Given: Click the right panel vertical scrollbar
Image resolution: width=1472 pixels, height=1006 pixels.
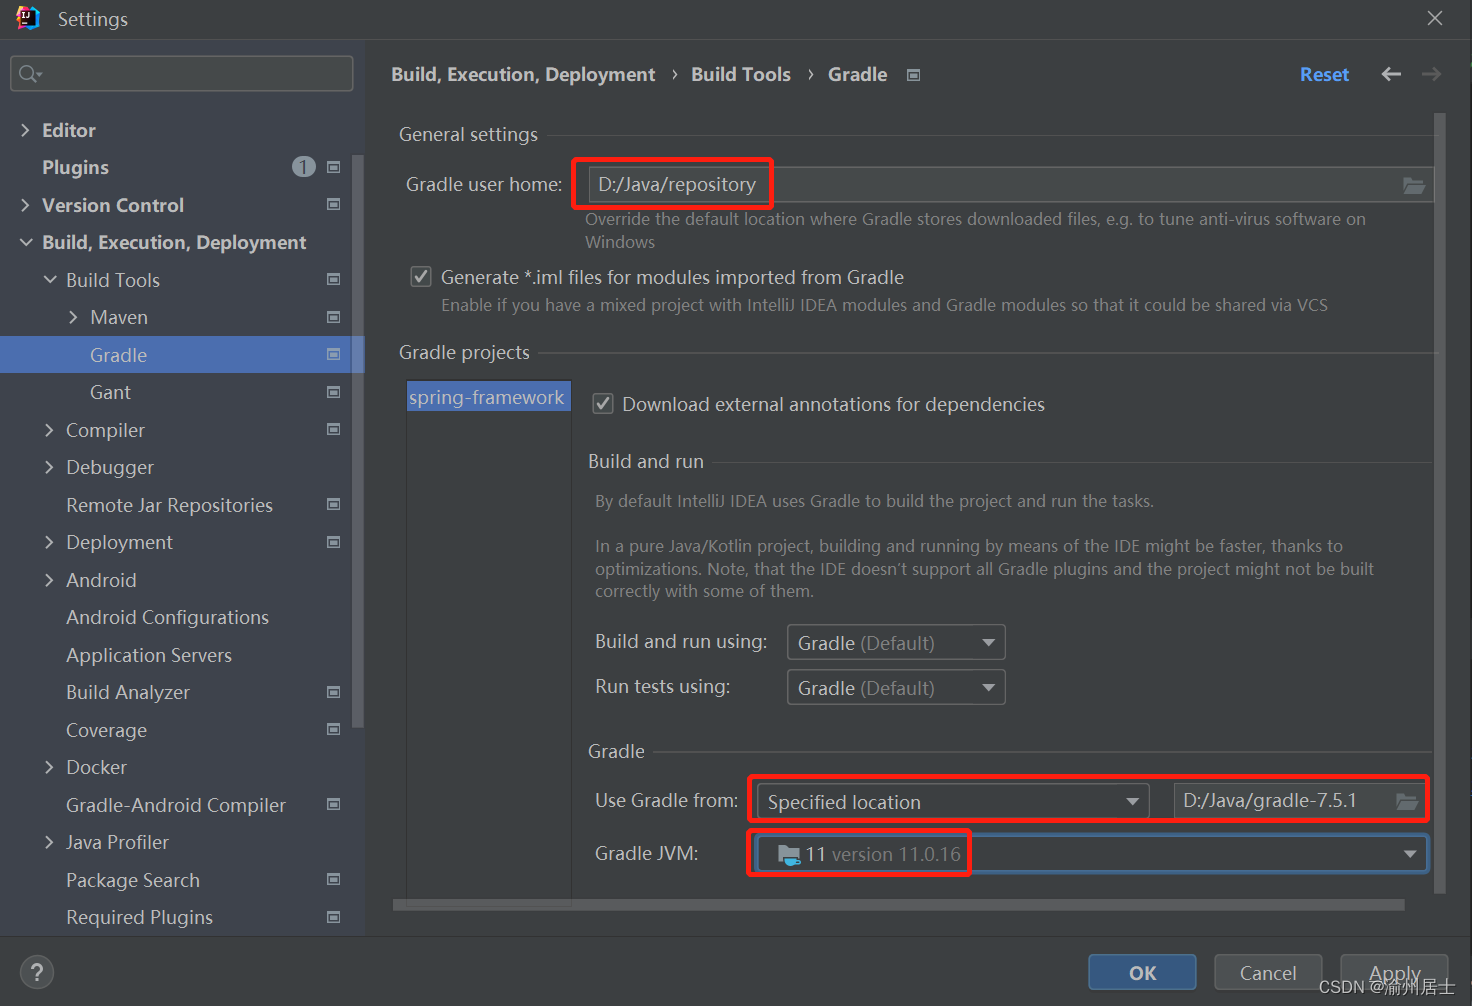Looking at the screenshot, I should click(x=1440, y=503).
